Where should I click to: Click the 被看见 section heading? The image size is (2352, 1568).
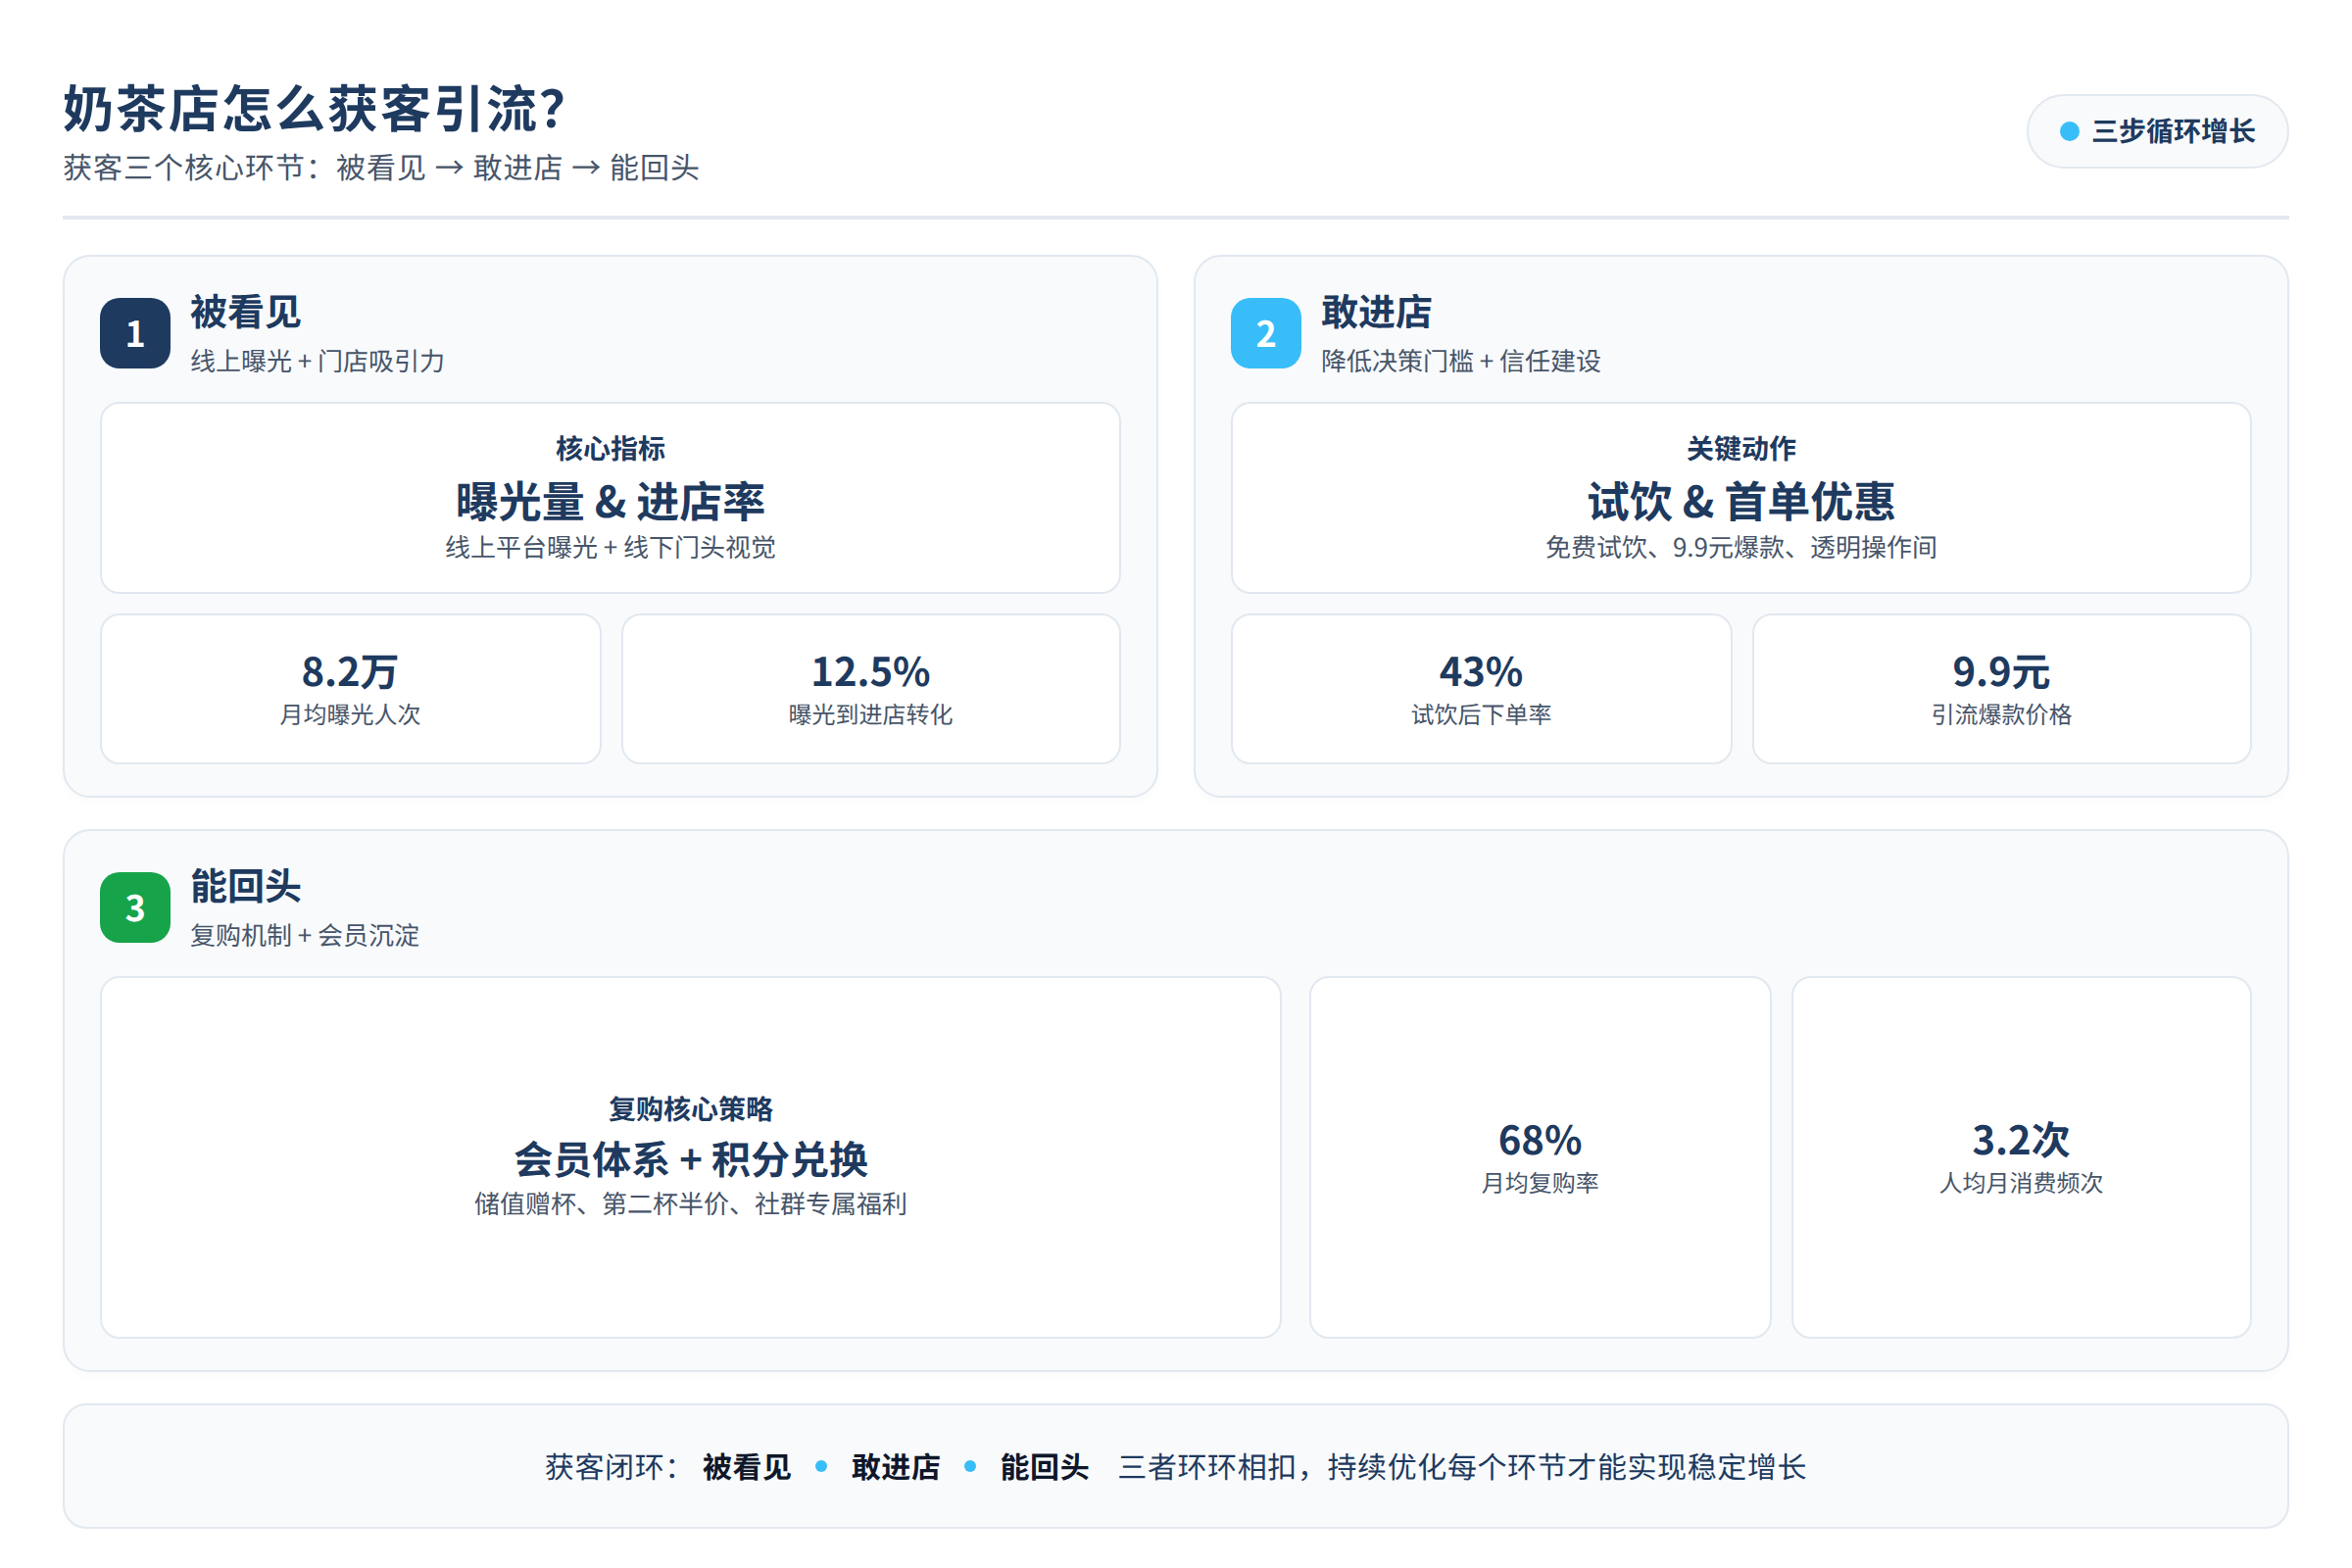246,312
